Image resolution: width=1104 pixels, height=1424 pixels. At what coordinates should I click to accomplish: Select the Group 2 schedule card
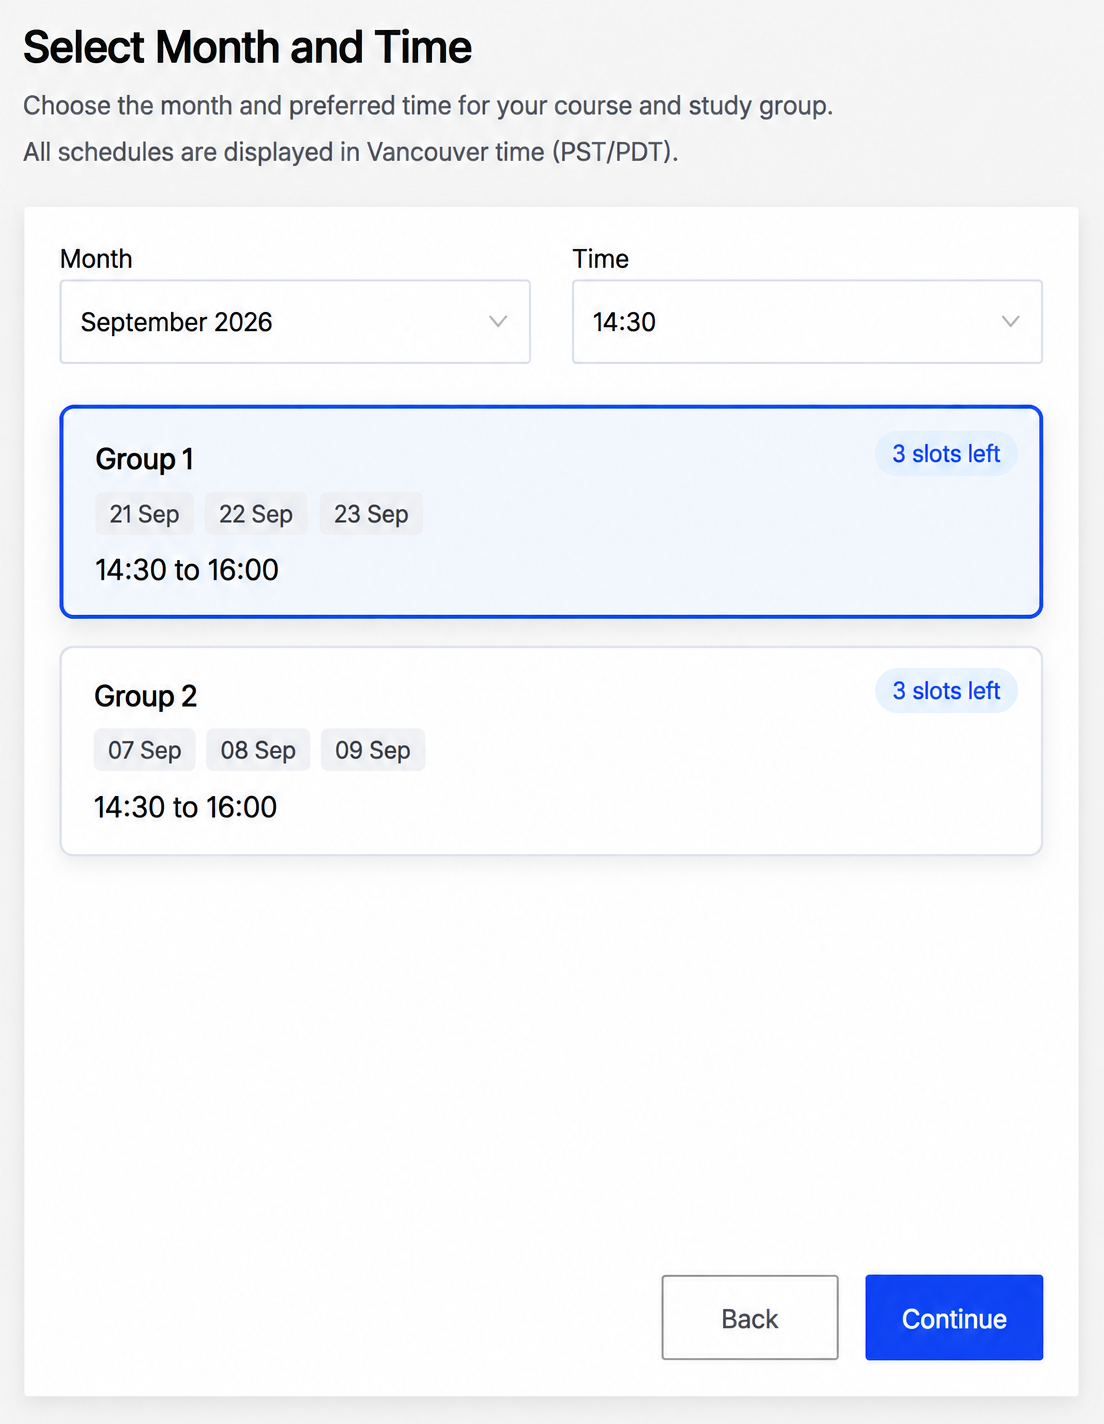(551, 751)
